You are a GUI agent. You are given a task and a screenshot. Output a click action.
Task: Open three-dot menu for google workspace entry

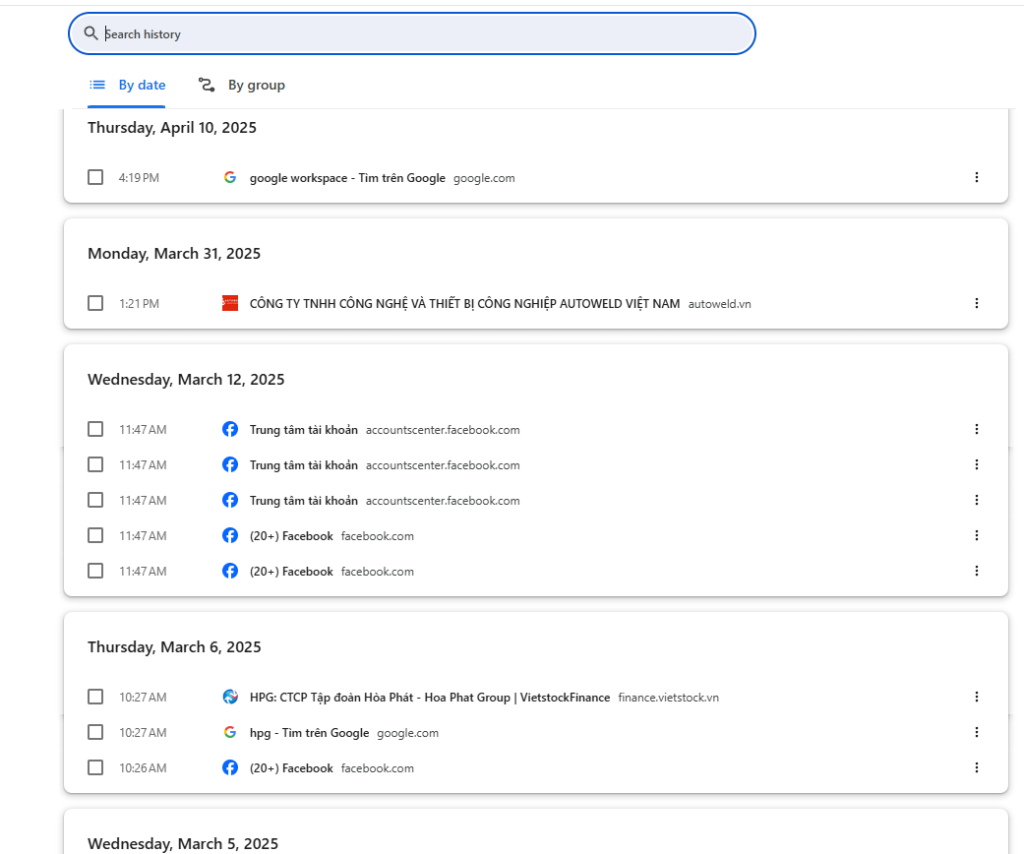click(x=976, y=178)
